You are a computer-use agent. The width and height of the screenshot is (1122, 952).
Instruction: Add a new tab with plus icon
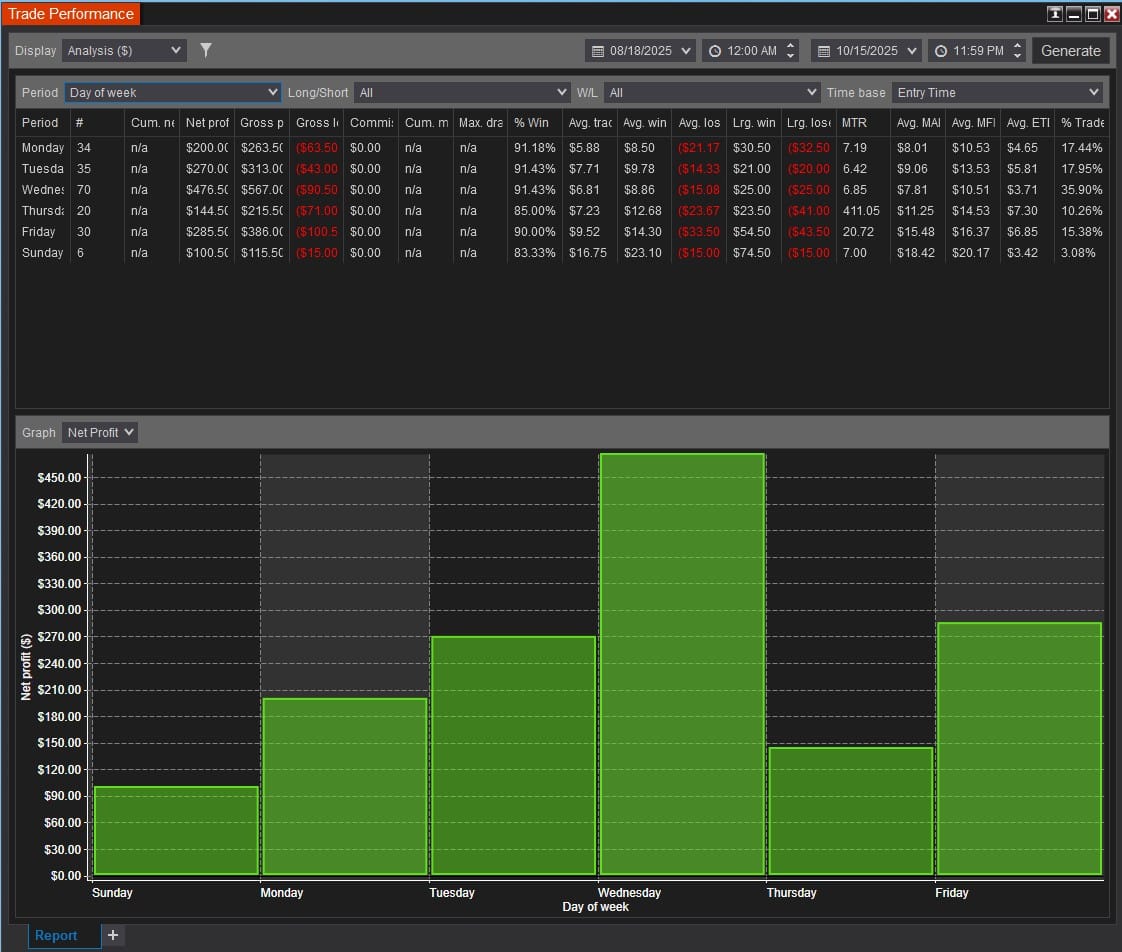[x=113, y=935]
